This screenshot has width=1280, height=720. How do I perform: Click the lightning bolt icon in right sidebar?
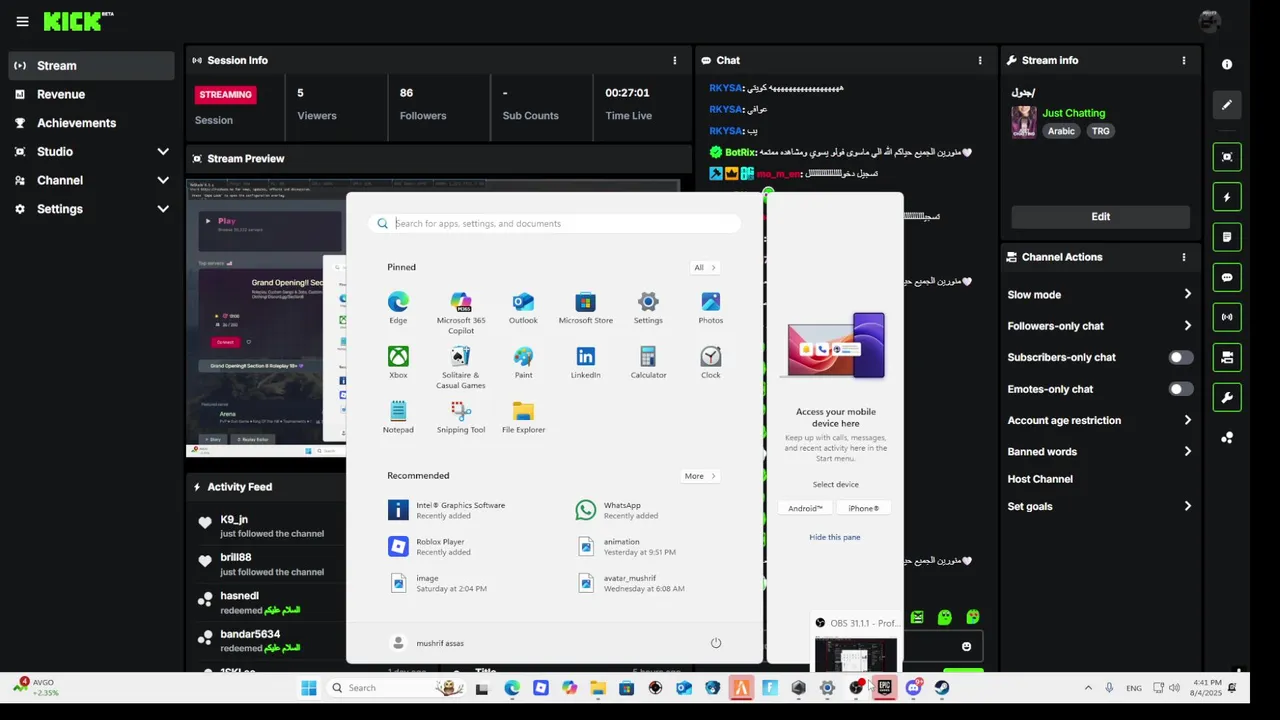pyautogui.click(x=1227, y=197)
